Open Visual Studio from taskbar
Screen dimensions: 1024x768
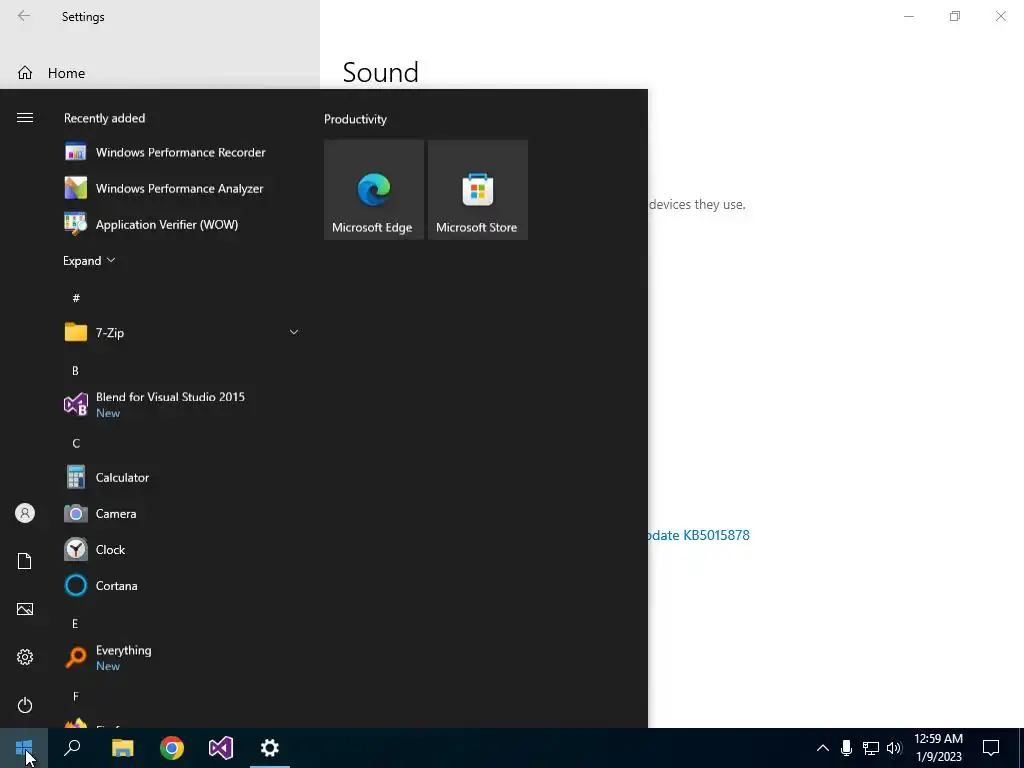point(221,748)
